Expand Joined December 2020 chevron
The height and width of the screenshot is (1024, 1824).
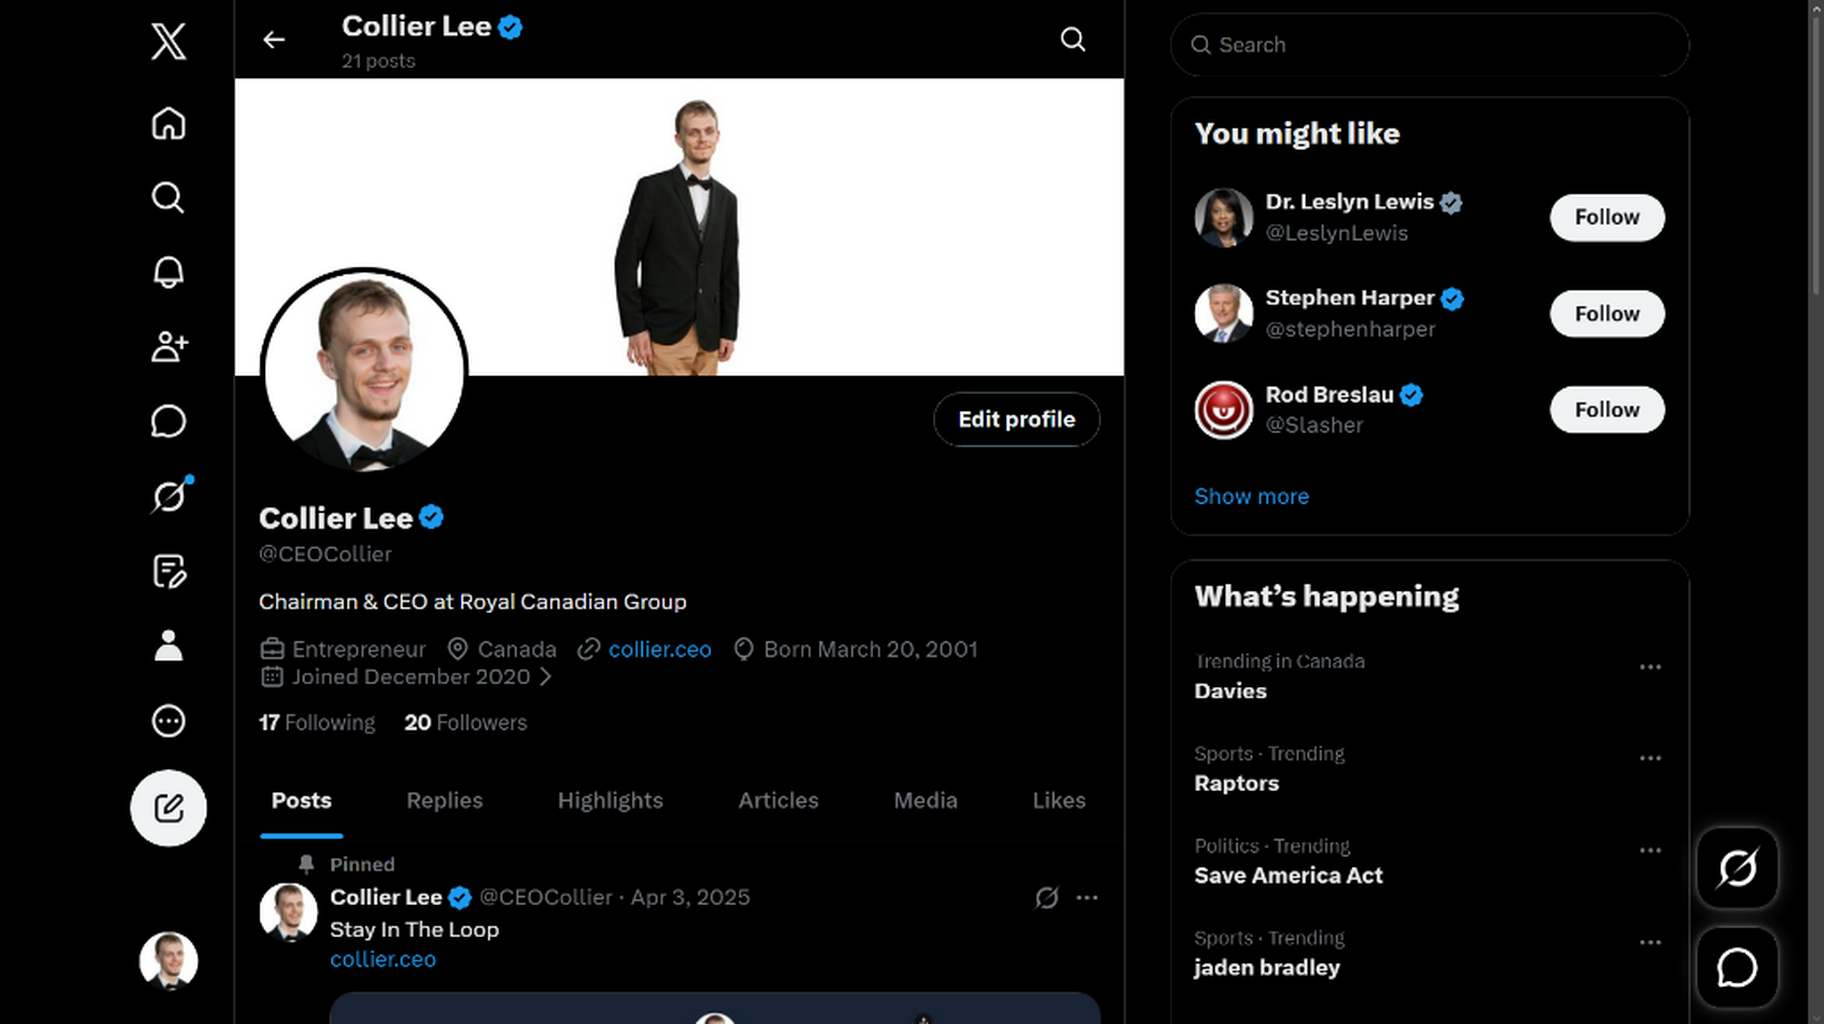pos(546,677)
